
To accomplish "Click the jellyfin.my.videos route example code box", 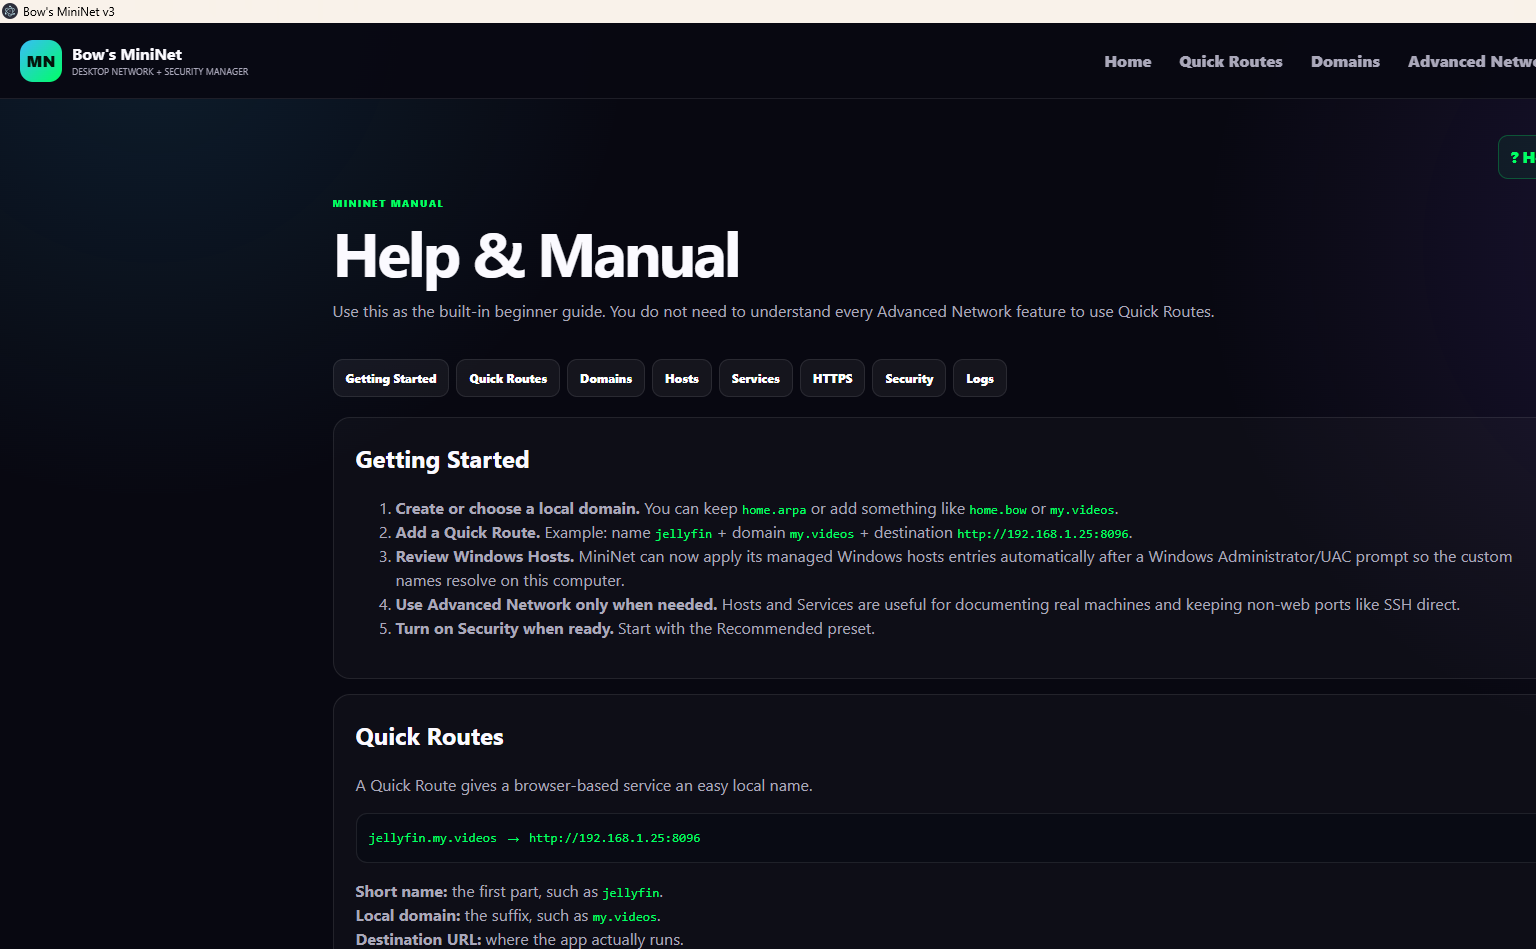I will point(945,838).
